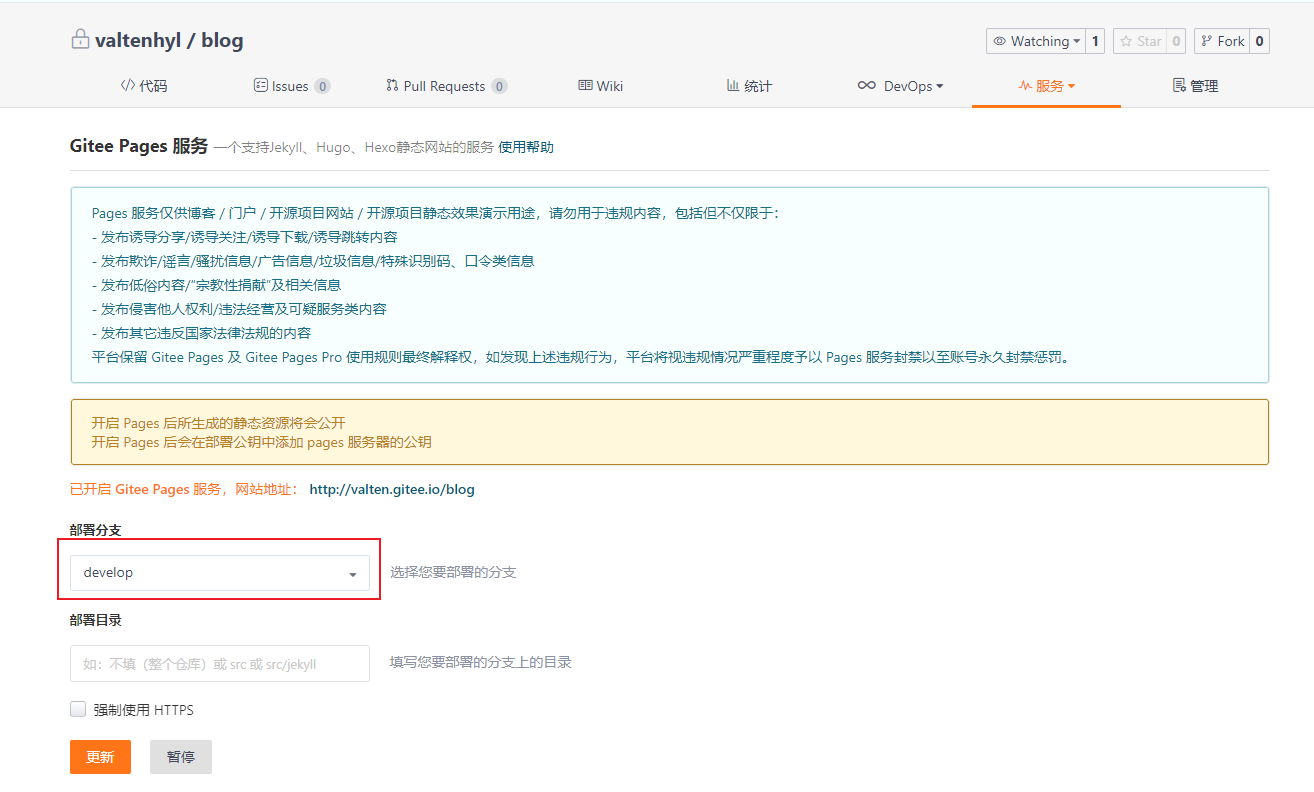Focus the 部署目录 directory input field

click(x=220, y=663)
